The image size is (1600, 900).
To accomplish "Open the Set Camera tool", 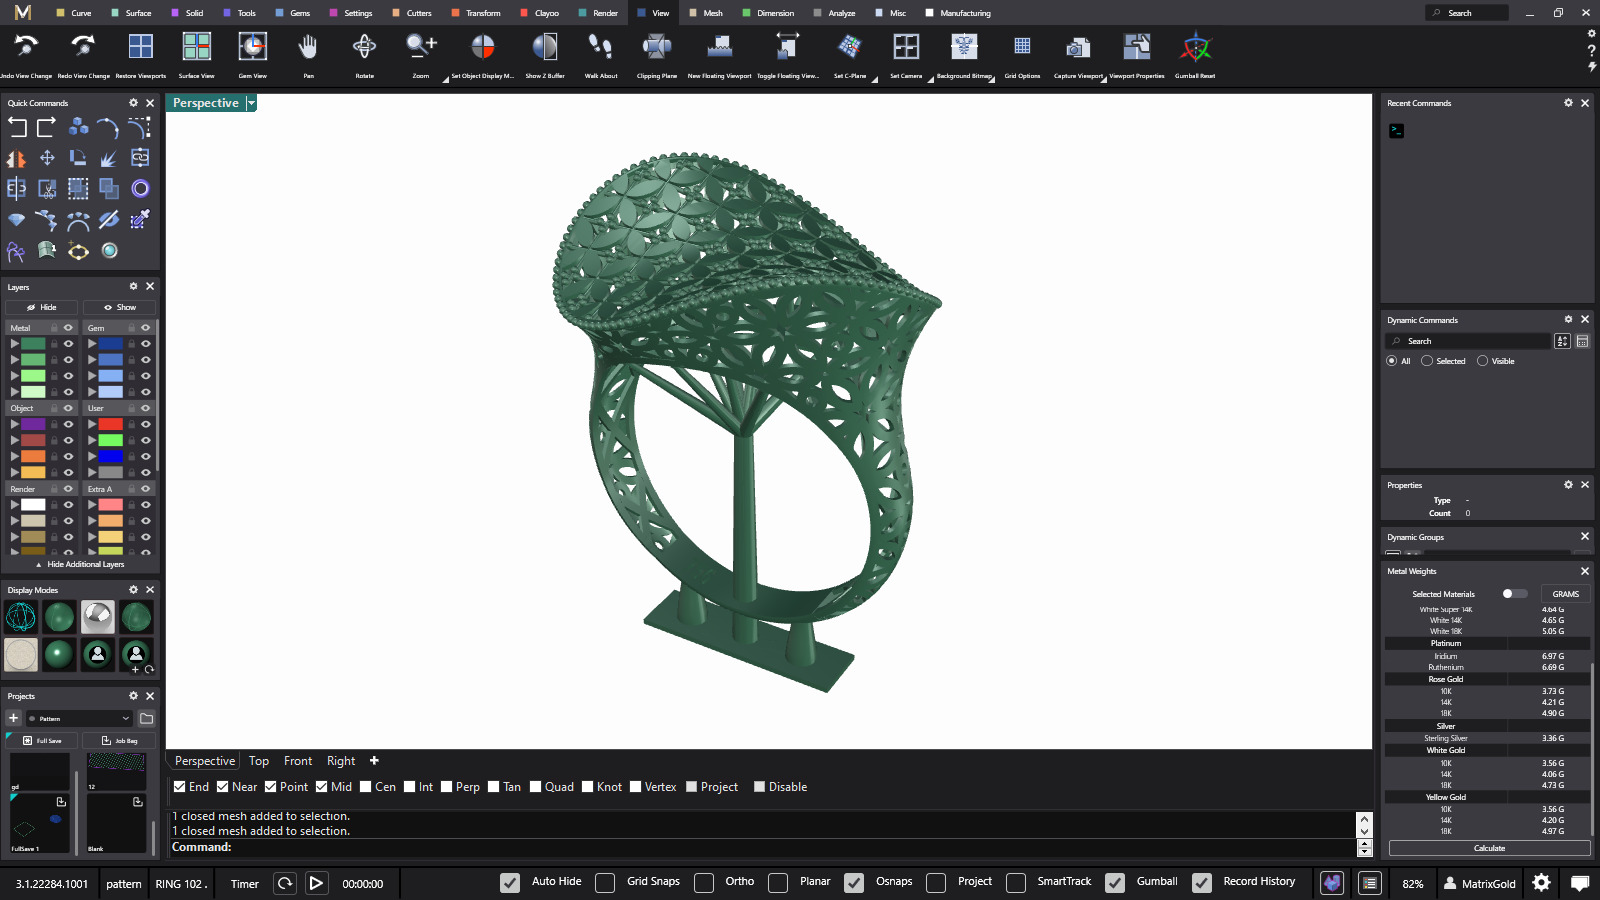I will [906, 46].
